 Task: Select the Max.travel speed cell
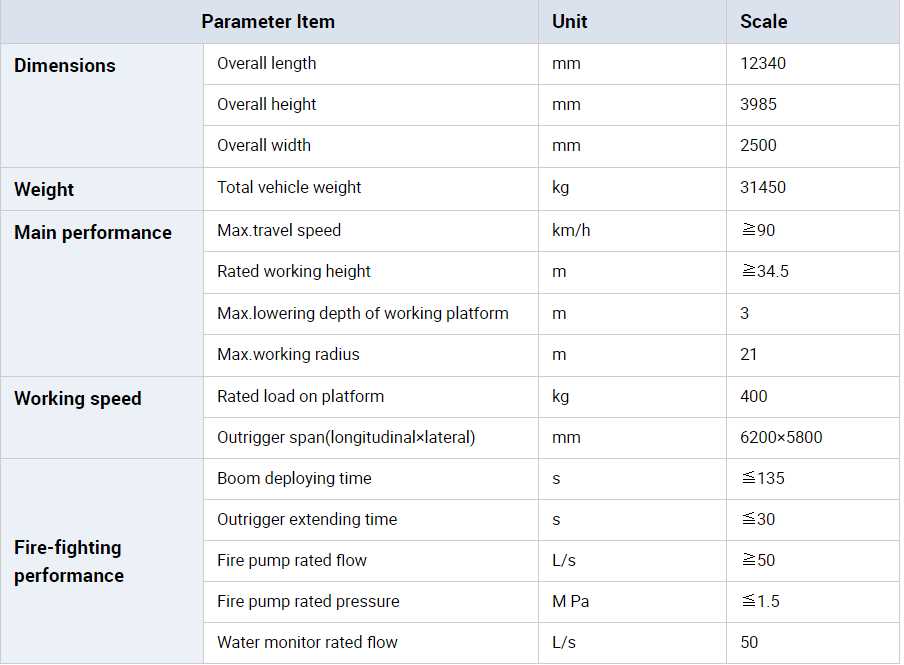(x=279, y=230)
